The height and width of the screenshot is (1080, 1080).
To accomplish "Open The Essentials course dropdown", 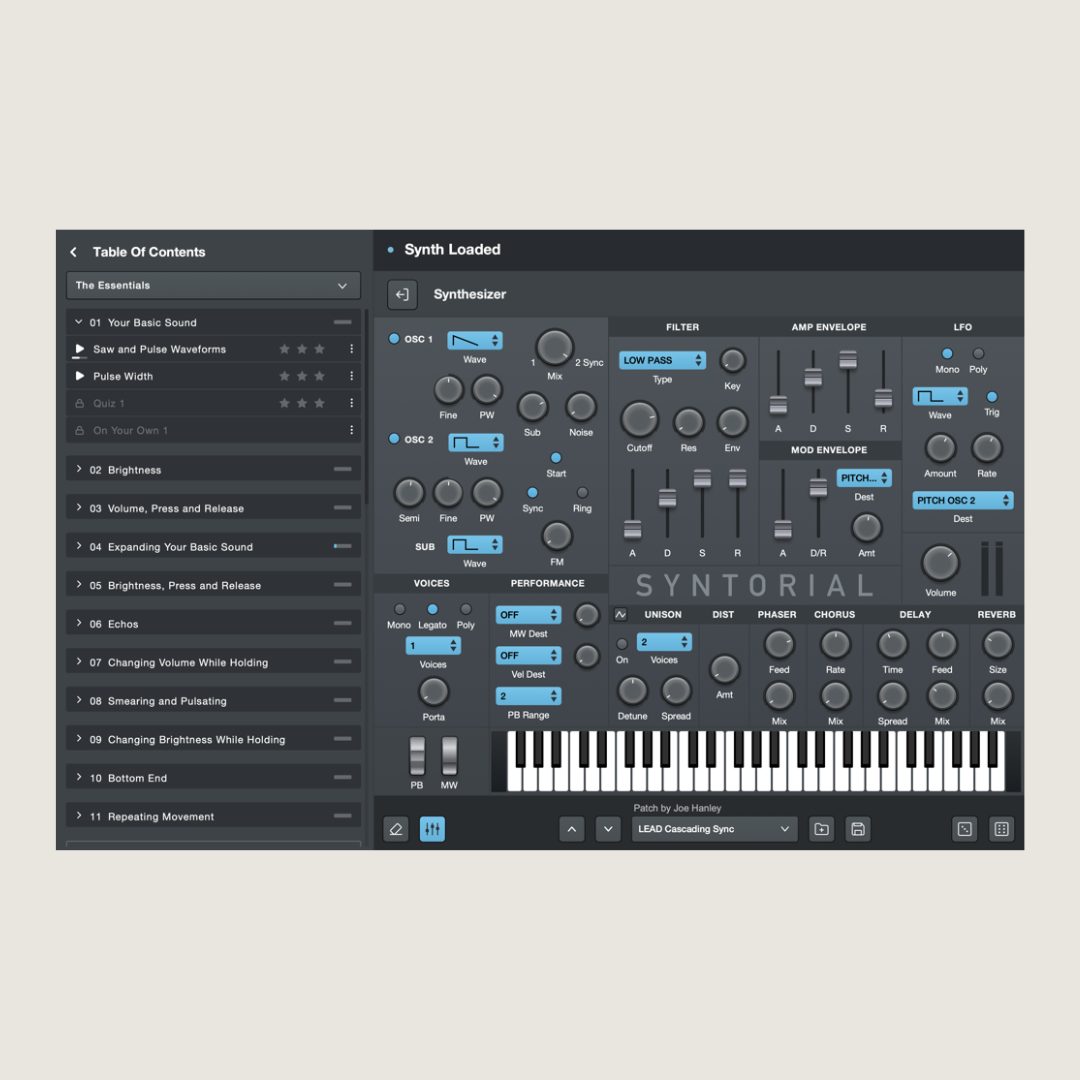I will point(214,286).
